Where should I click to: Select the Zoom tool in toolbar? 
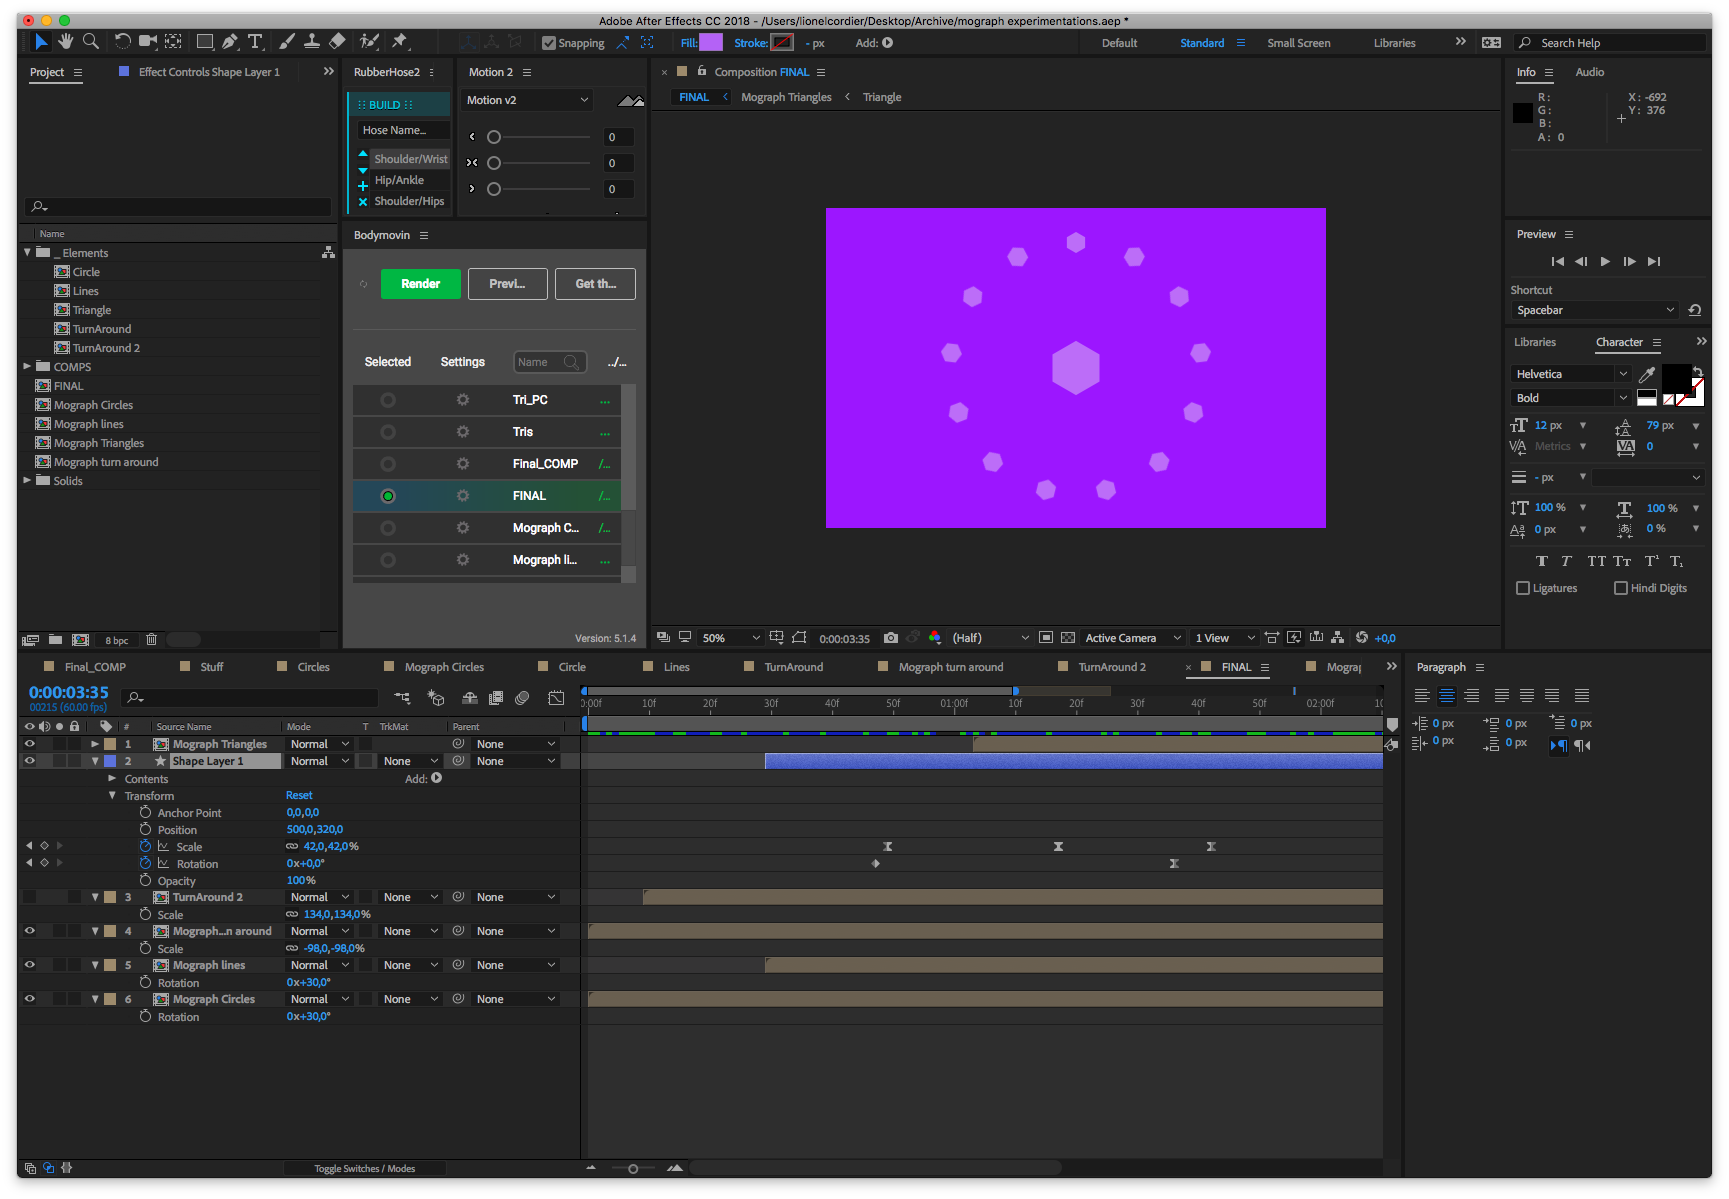(x=91, y=41)
